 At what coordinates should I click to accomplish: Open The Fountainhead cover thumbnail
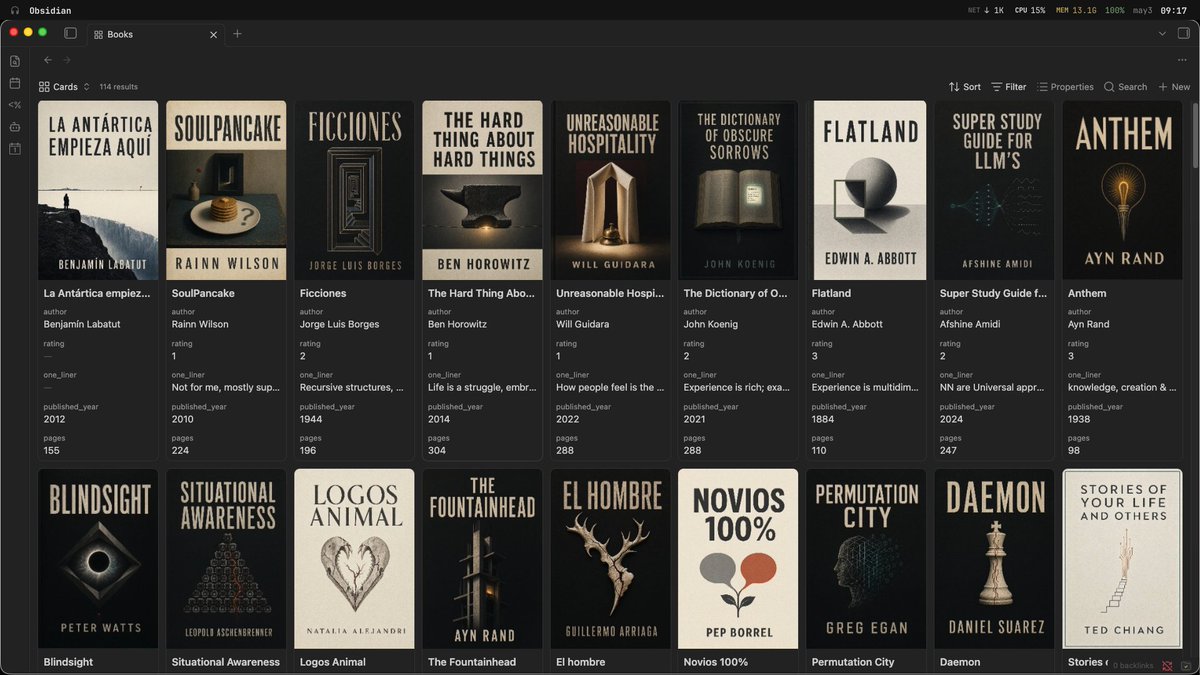point(482,559)
